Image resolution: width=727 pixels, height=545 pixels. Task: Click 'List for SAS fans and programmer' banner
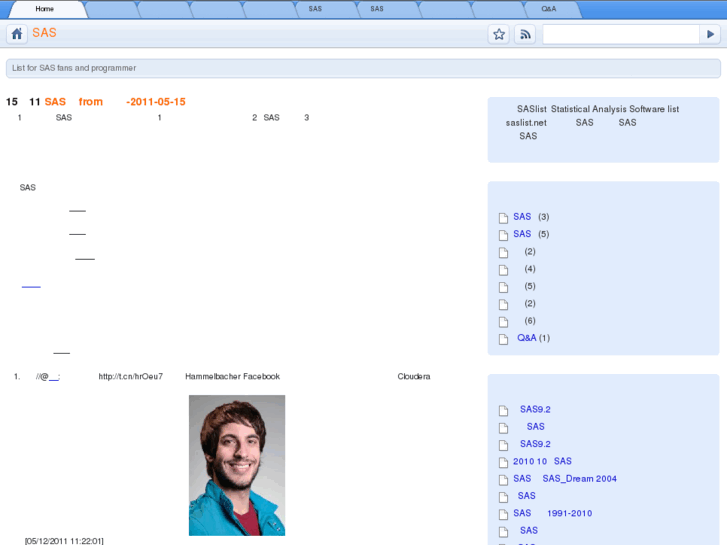click(363, 68)
